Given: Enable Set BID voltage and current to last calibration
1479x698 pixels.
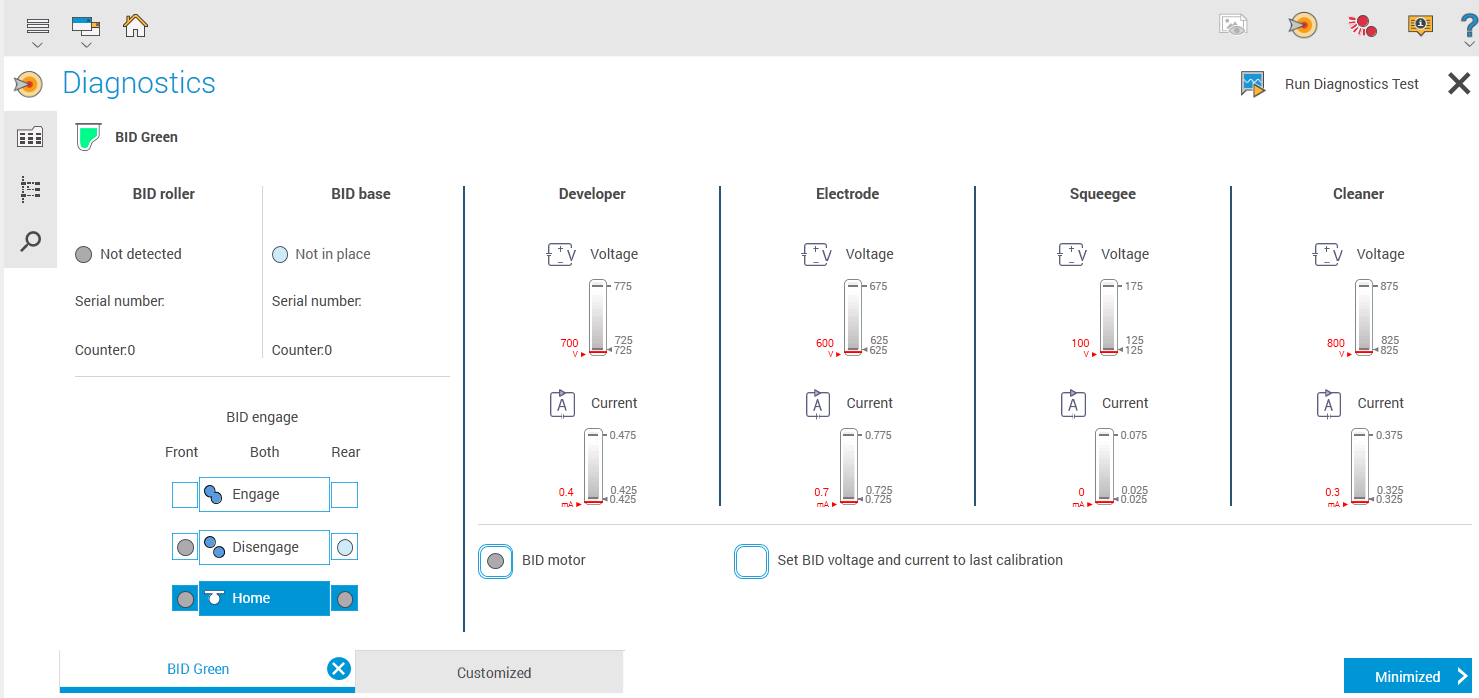Looking at the screenshot, I should tap(751, 560).
